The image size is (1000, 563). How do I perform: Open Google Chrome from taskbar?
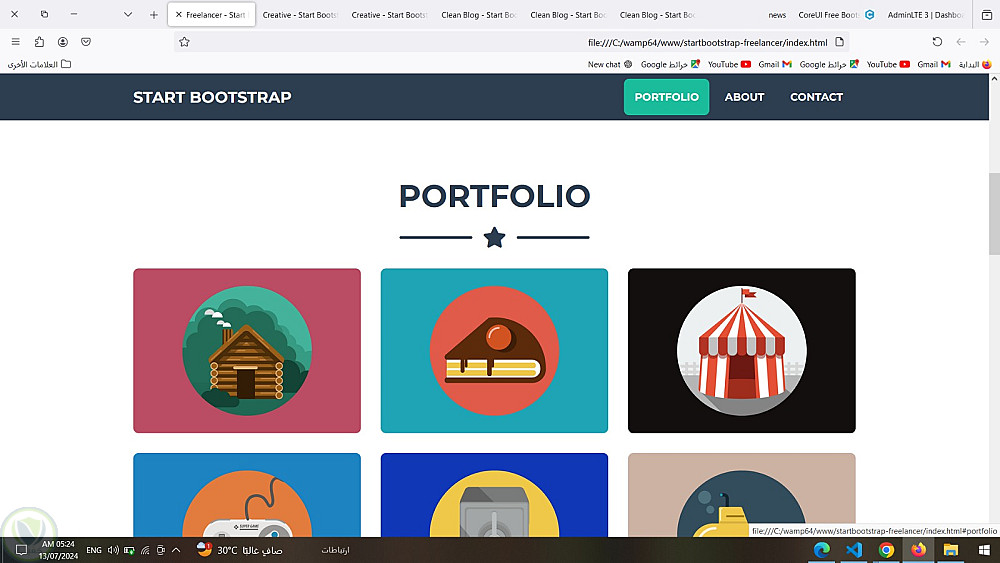pos(886,550)
